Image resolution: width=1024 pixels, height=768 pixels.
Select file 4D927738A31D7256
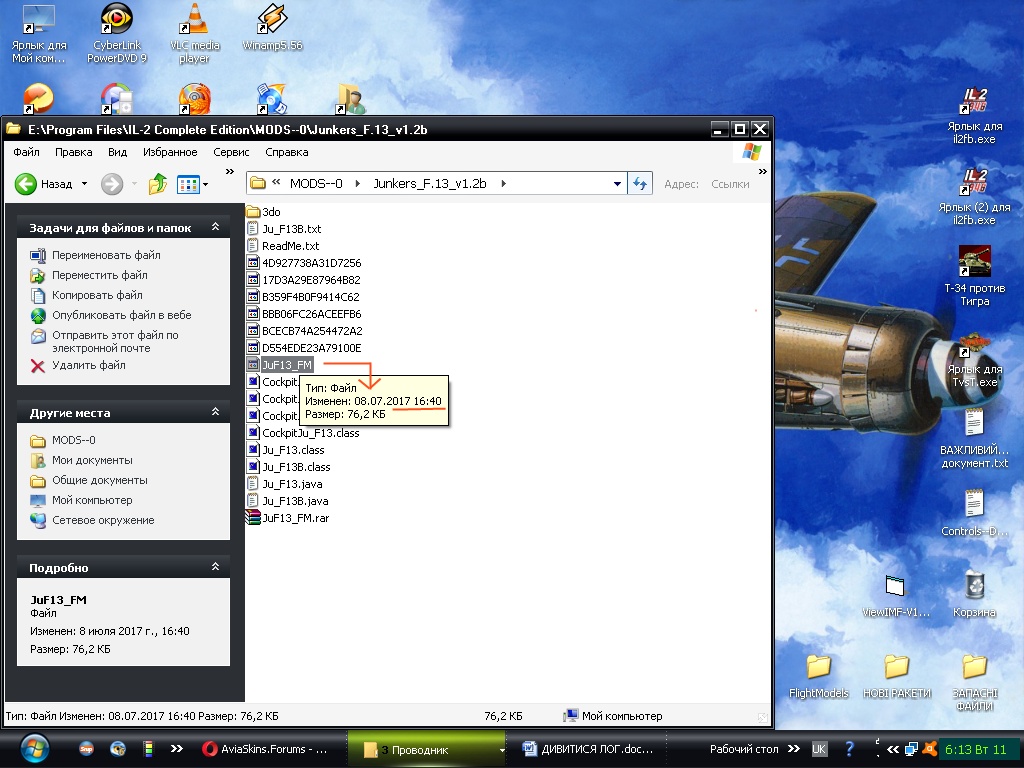(304, 263)
